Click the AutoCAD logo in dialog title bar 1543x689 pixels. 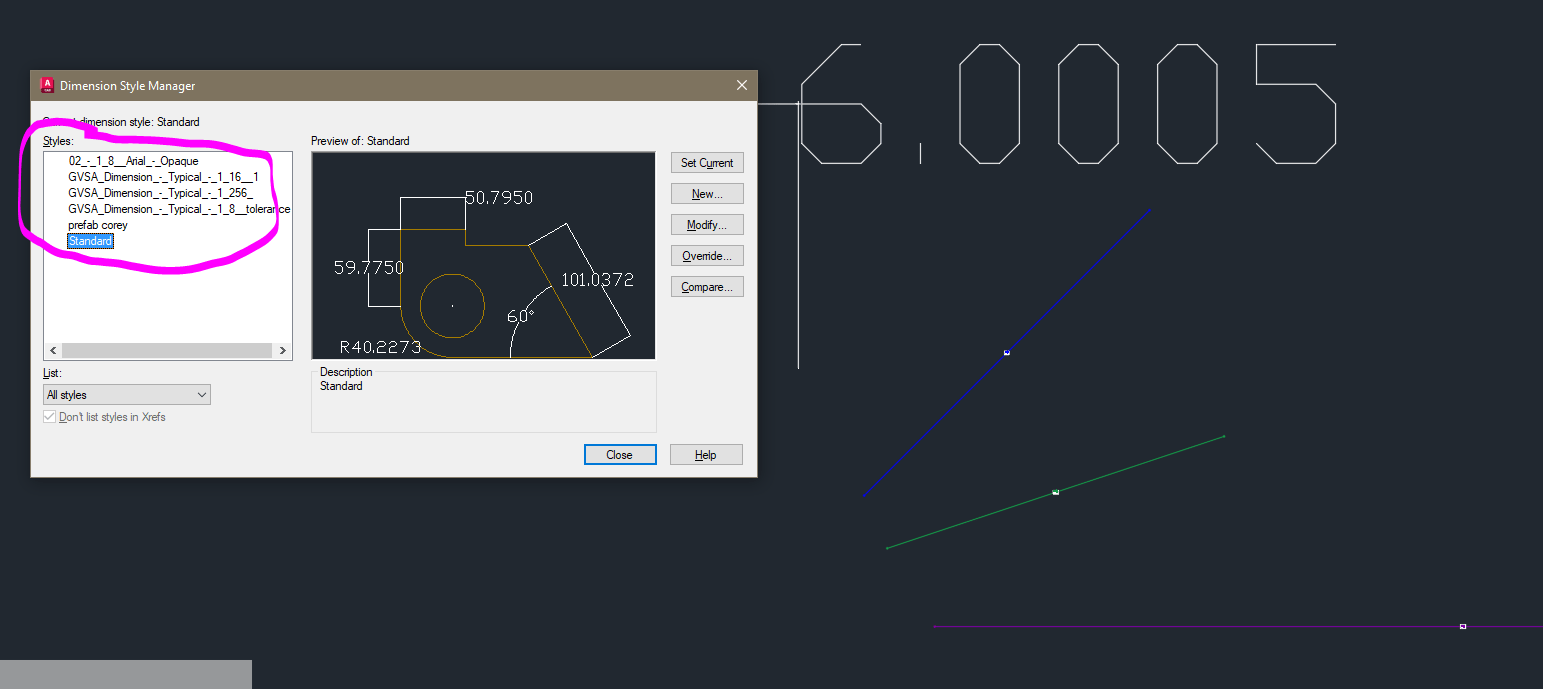pyautogui.click(x=46, y=85)
